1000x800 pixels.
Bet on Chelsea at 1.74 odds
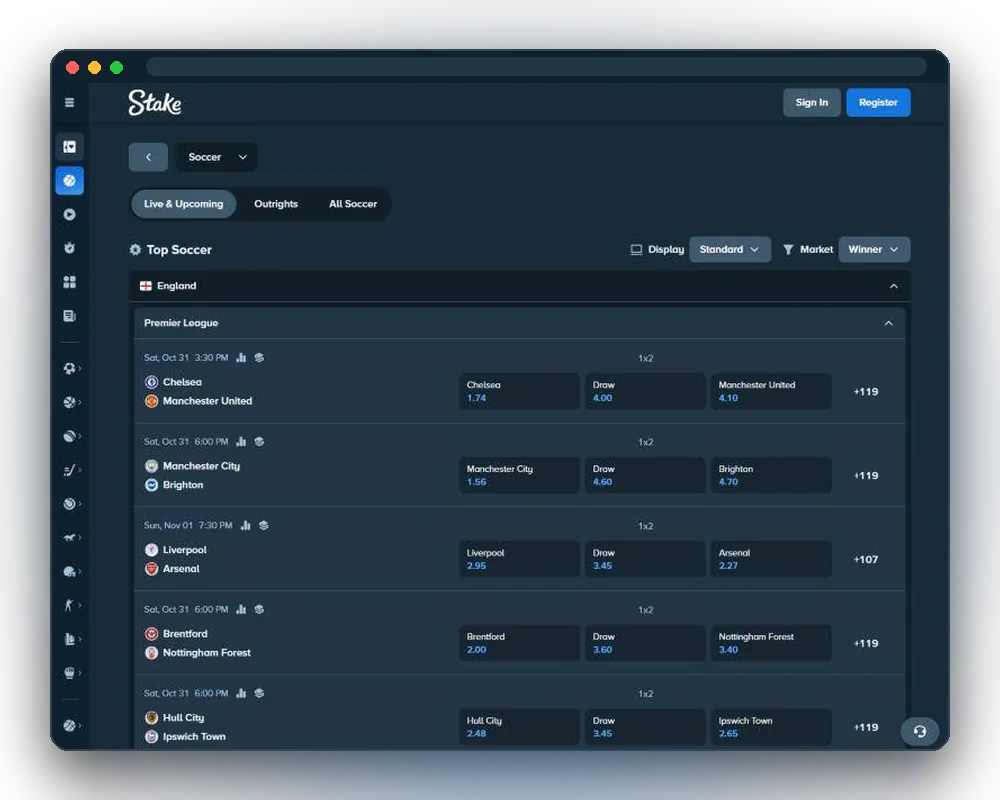[519, 392]
